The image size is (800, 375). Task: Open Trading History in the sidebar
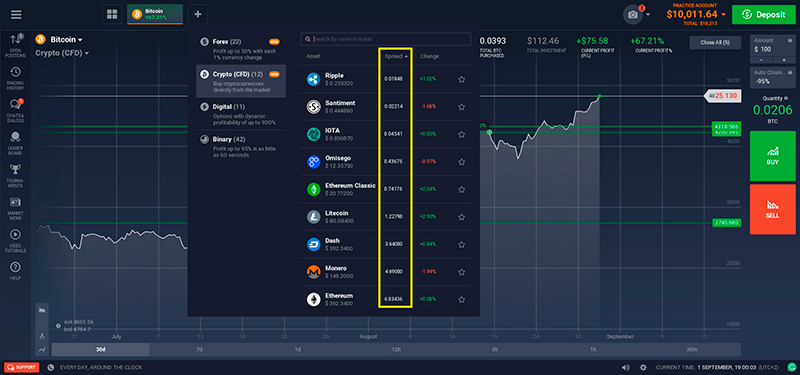15,78
